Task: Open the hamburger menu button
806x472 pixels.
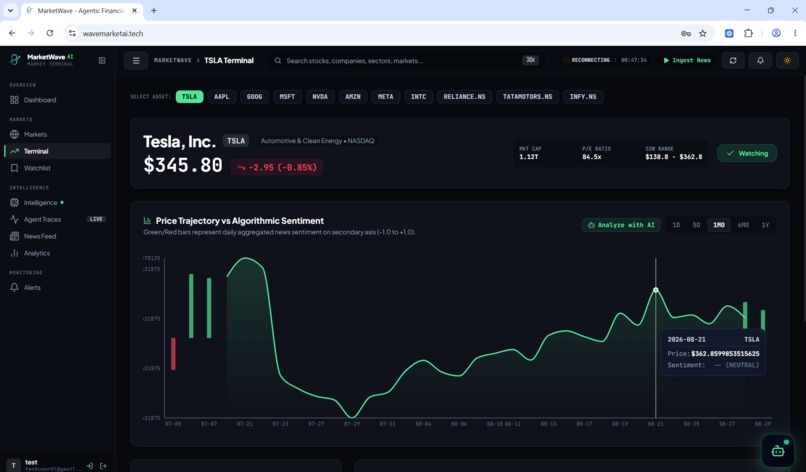Action: coord(136,61)
